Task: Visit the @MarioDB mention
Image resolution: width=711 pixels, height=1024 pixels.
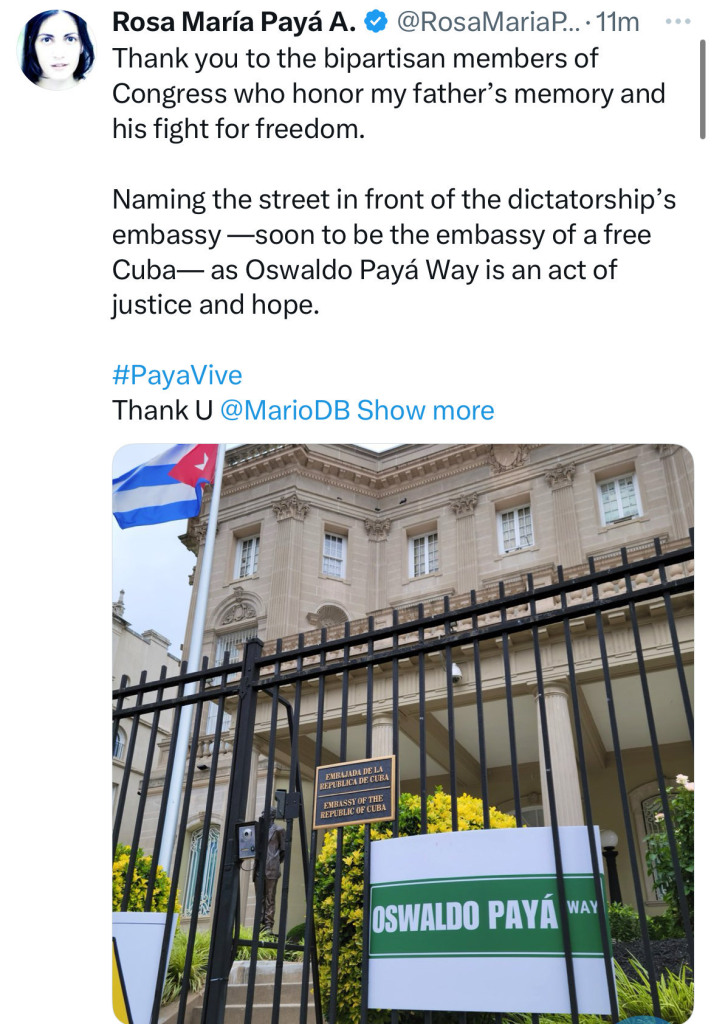Action: [285, 410]
